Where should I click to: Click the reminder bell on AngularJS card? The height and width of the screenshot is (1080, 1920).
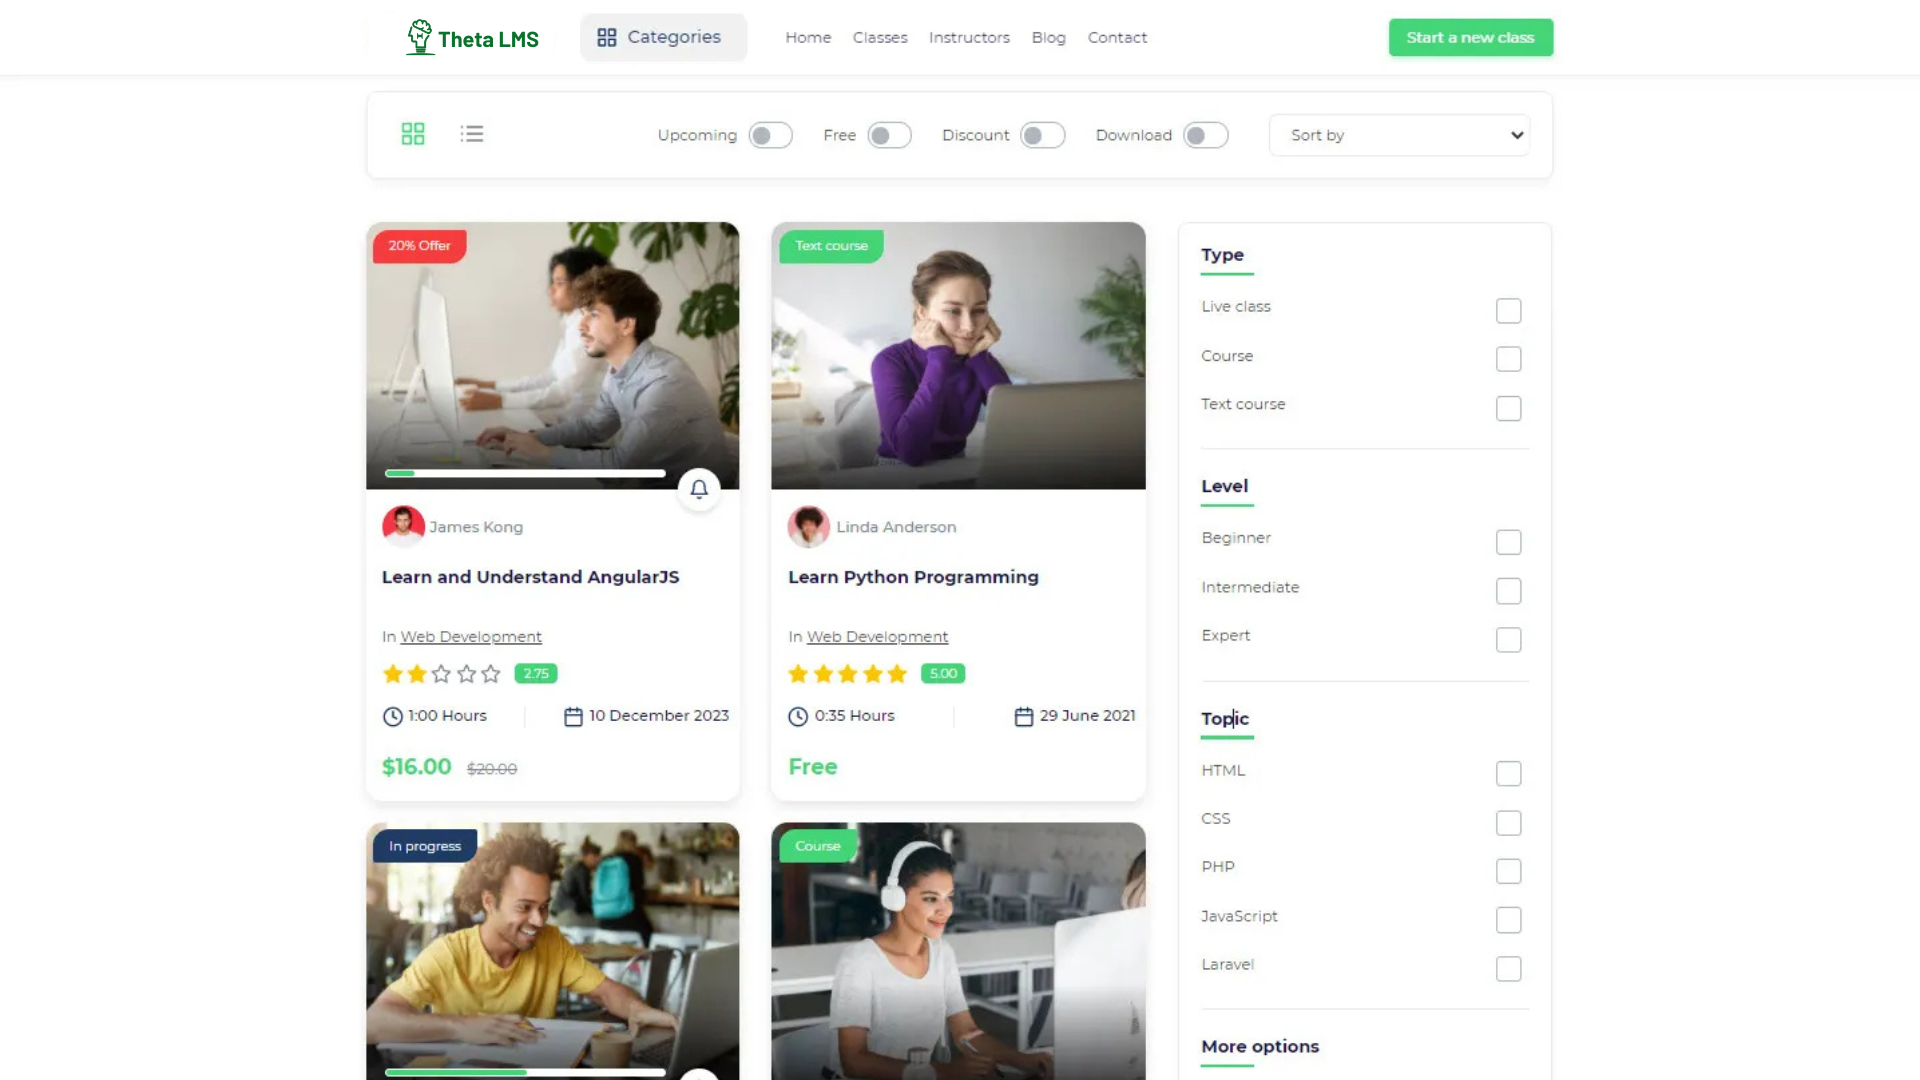[699, 489]
